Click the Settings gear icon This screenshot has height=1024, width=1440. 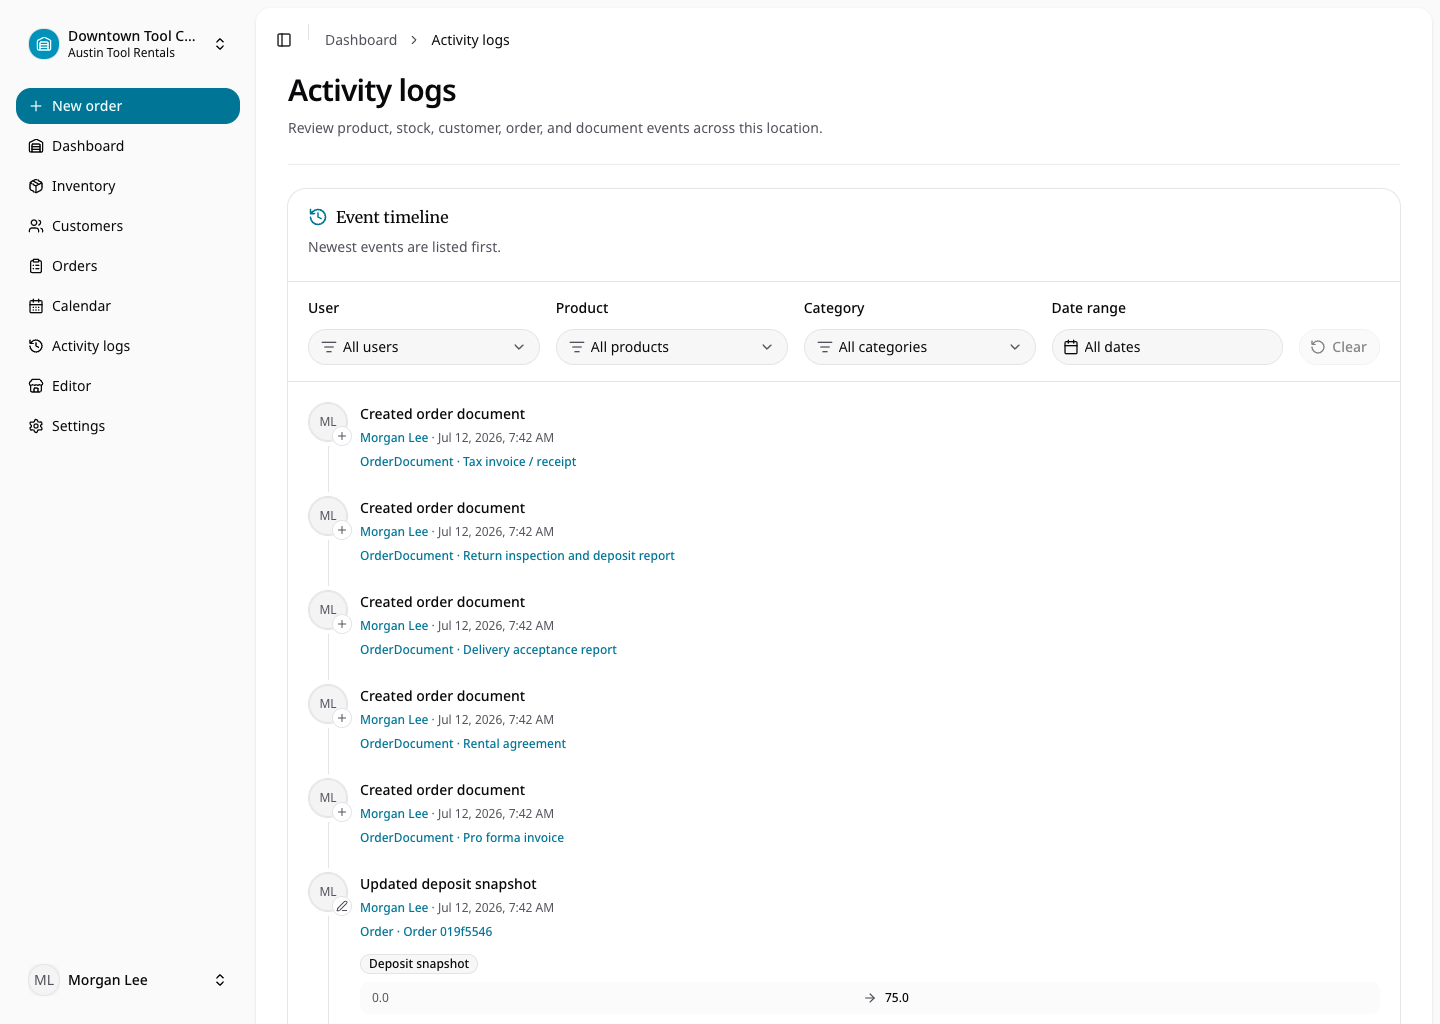tap(36, 426)
